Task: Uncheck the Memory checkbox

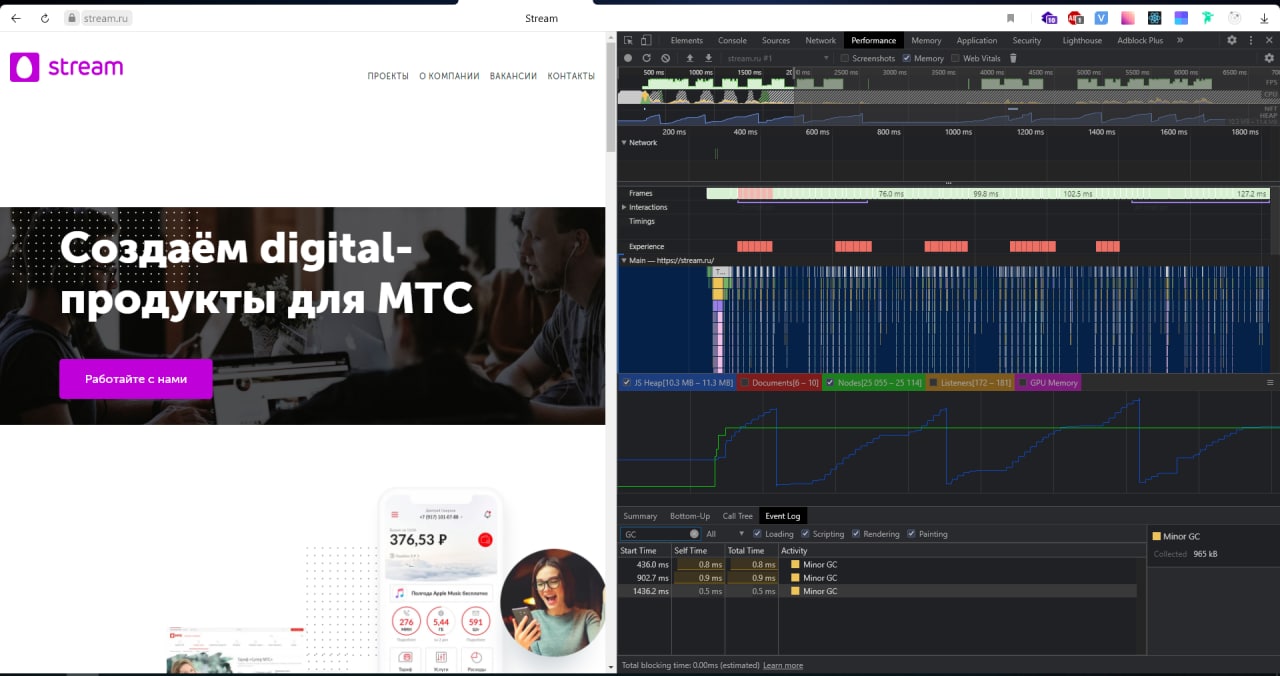Action: tap(906, 58)
